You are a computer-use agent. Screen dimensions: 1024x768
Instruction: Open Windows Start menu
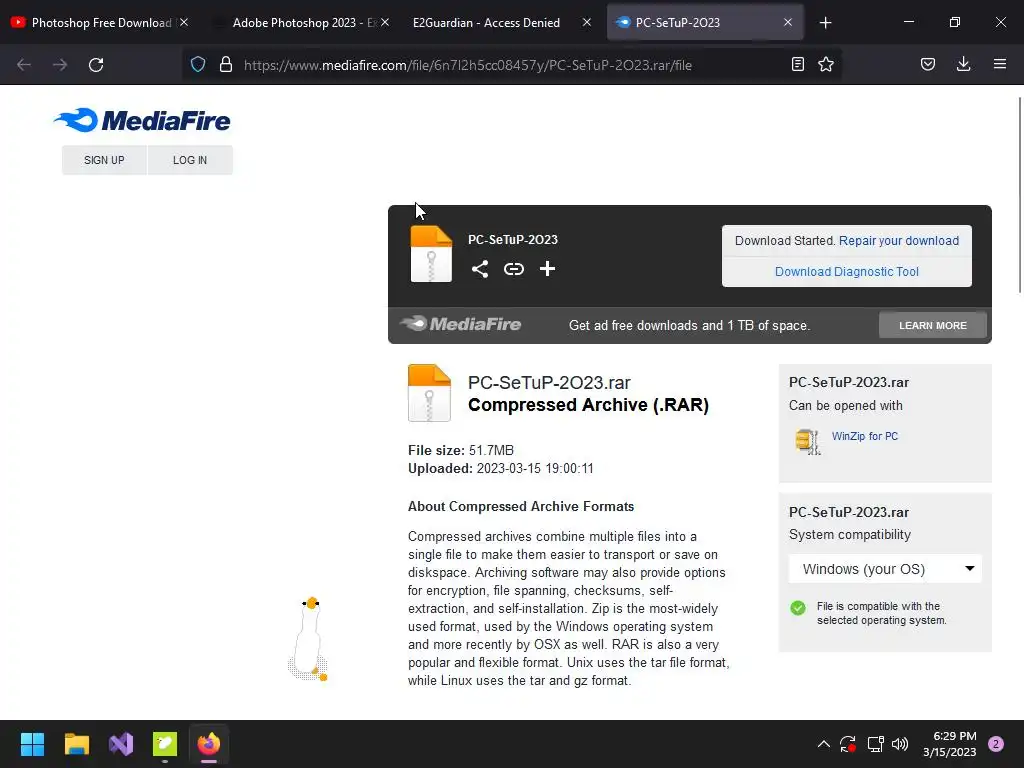(32, 744)
